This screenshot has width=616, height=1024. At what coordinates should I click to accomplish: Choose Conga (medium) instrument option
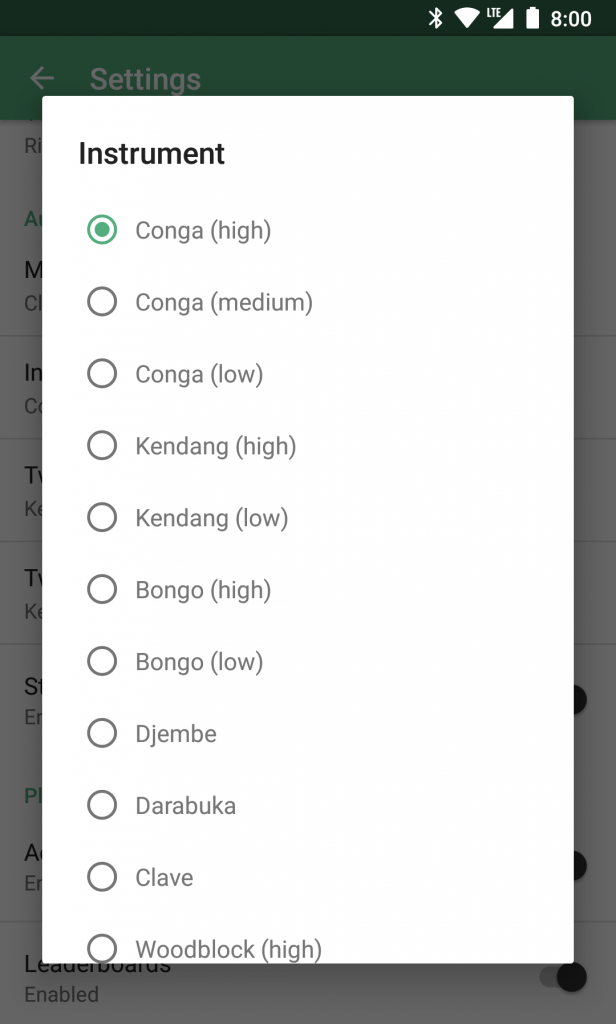pyautogui.click(x=102, y=302)
